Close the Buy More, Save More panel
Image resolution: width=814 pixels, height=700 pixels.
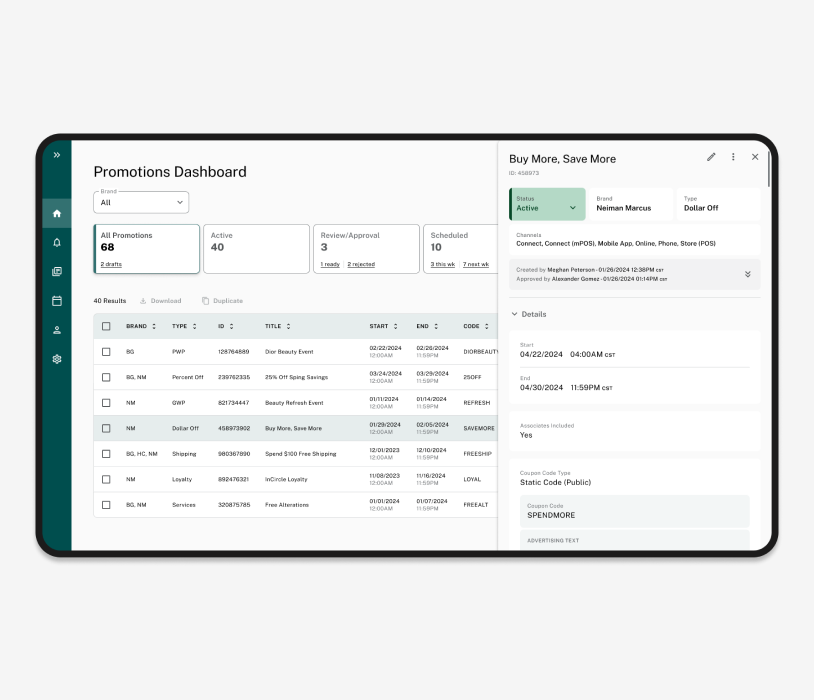tap(755, 157)
